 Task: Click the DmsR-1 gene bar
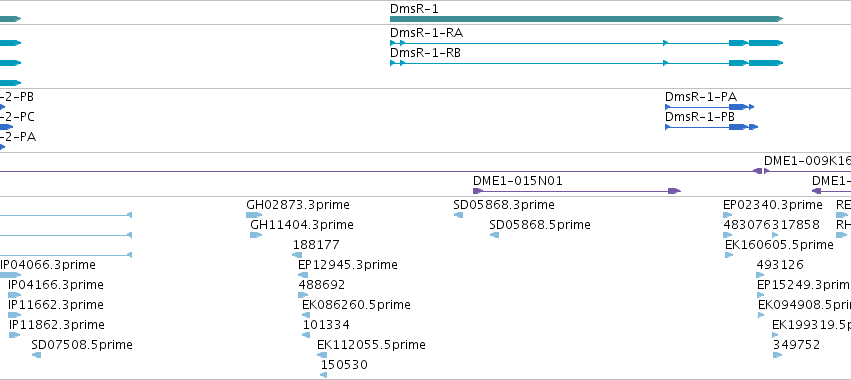point(586,19)
